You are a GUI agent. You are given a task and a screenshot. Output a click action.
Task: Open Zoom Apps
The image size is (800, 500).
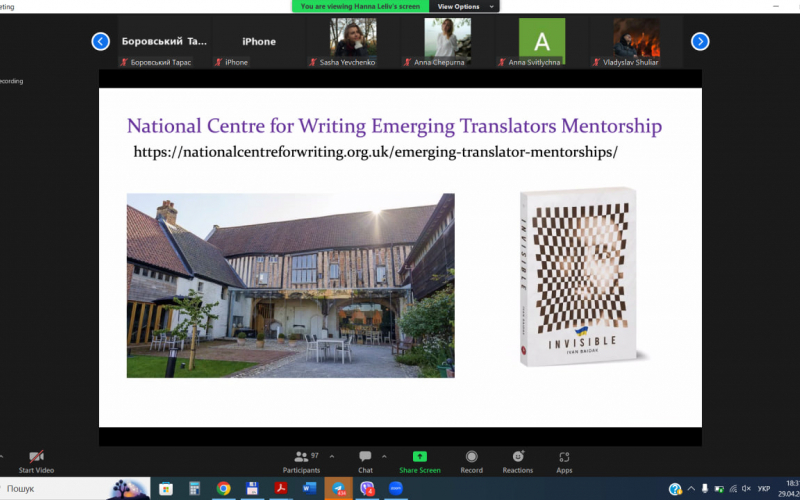click(564, 462)
